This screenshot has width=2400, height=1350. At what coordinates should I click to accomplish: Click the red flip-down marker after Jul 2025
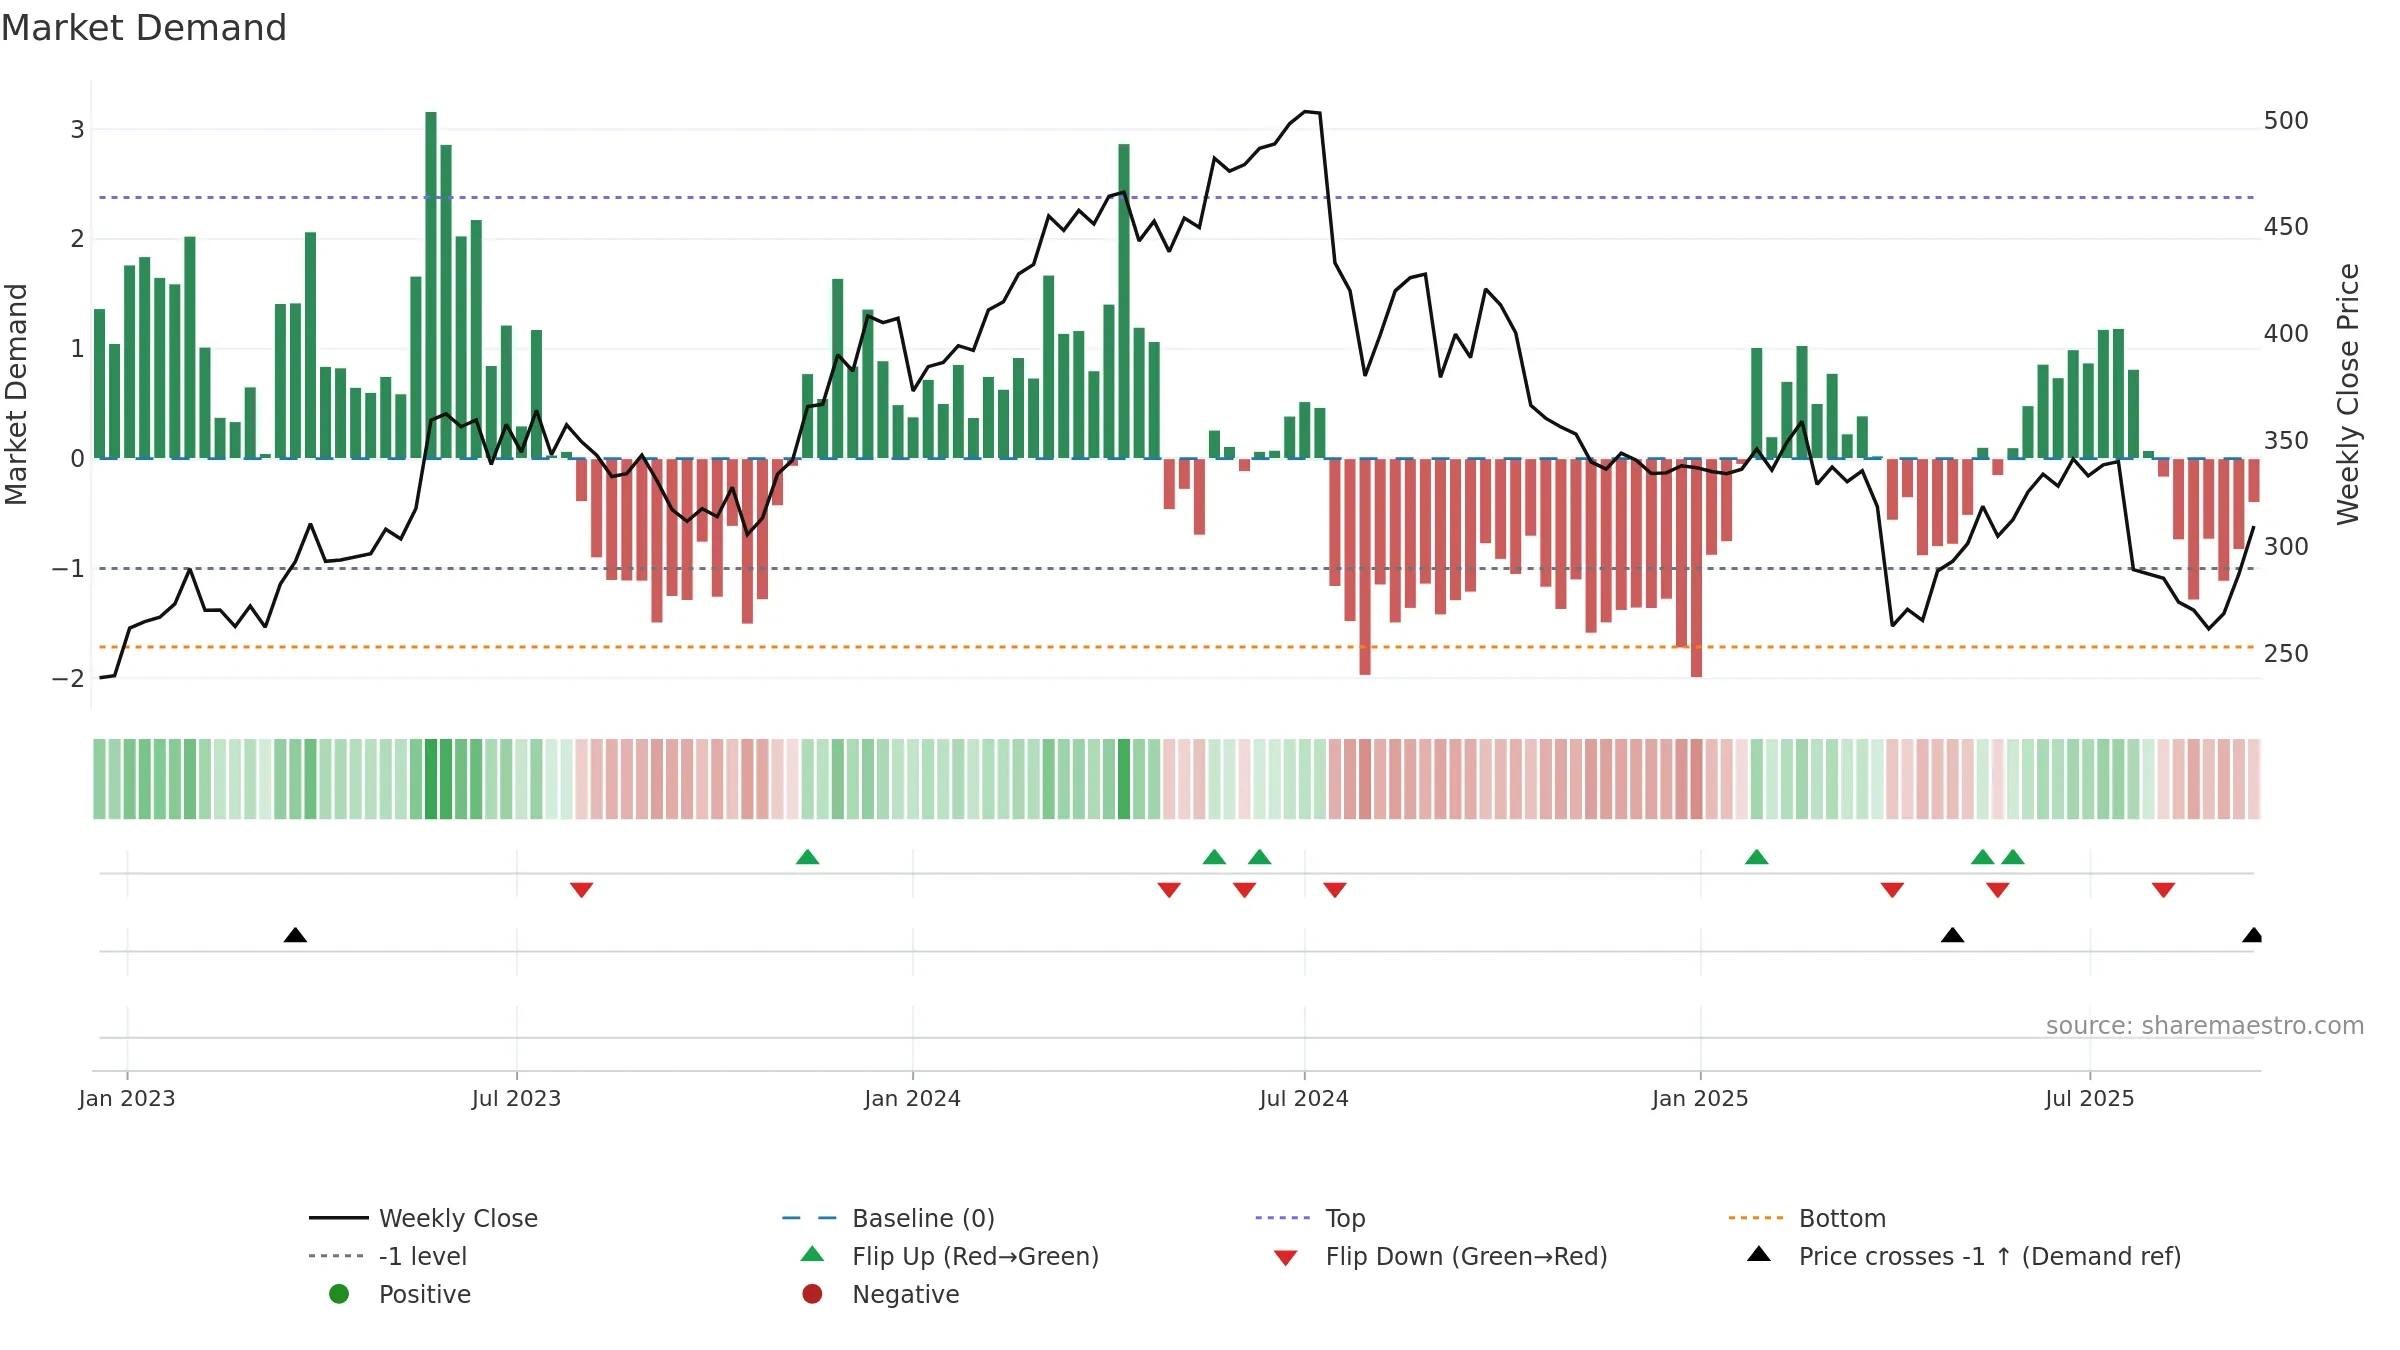pyautogui.click(x=2164, y=890)
